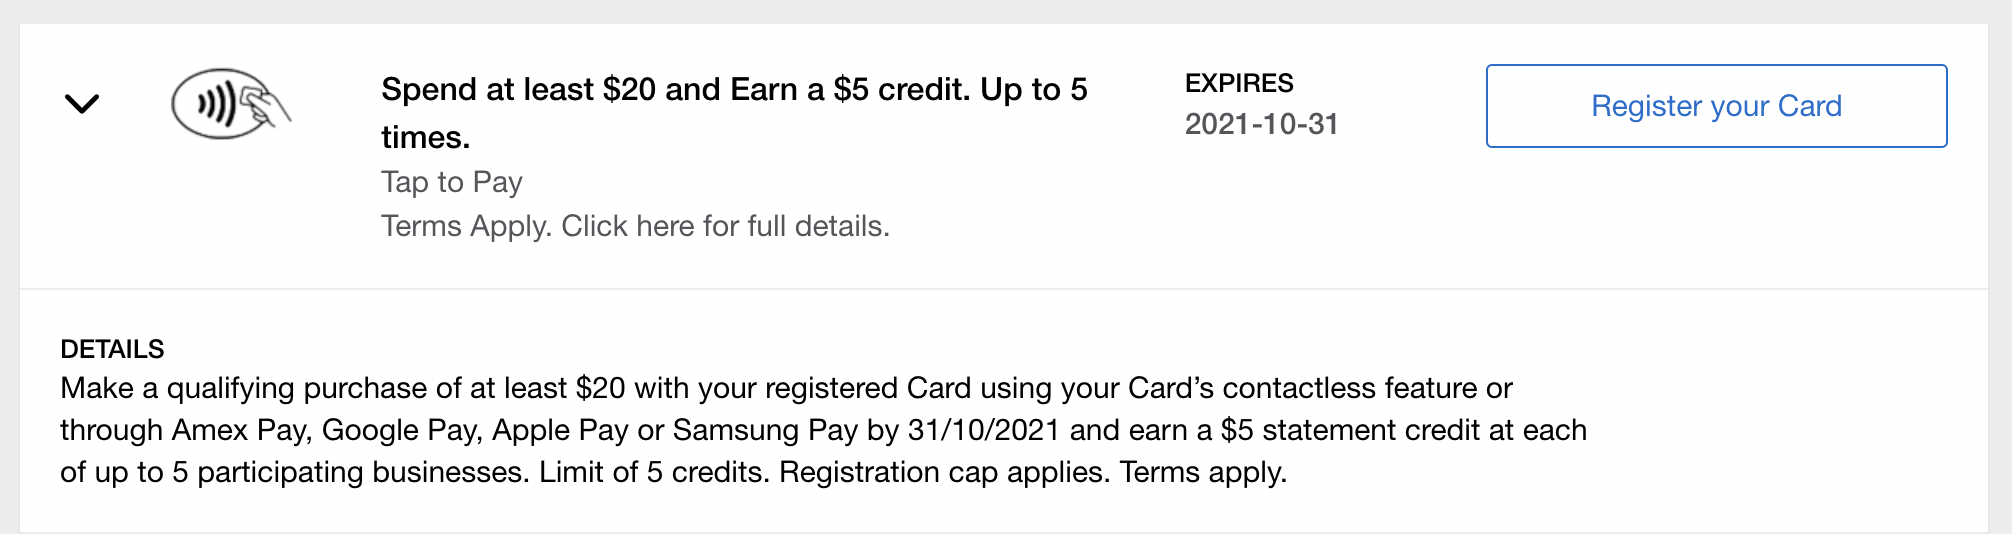
Task: Click the expiry date 2021-10-31
Action: (1261, 124)
